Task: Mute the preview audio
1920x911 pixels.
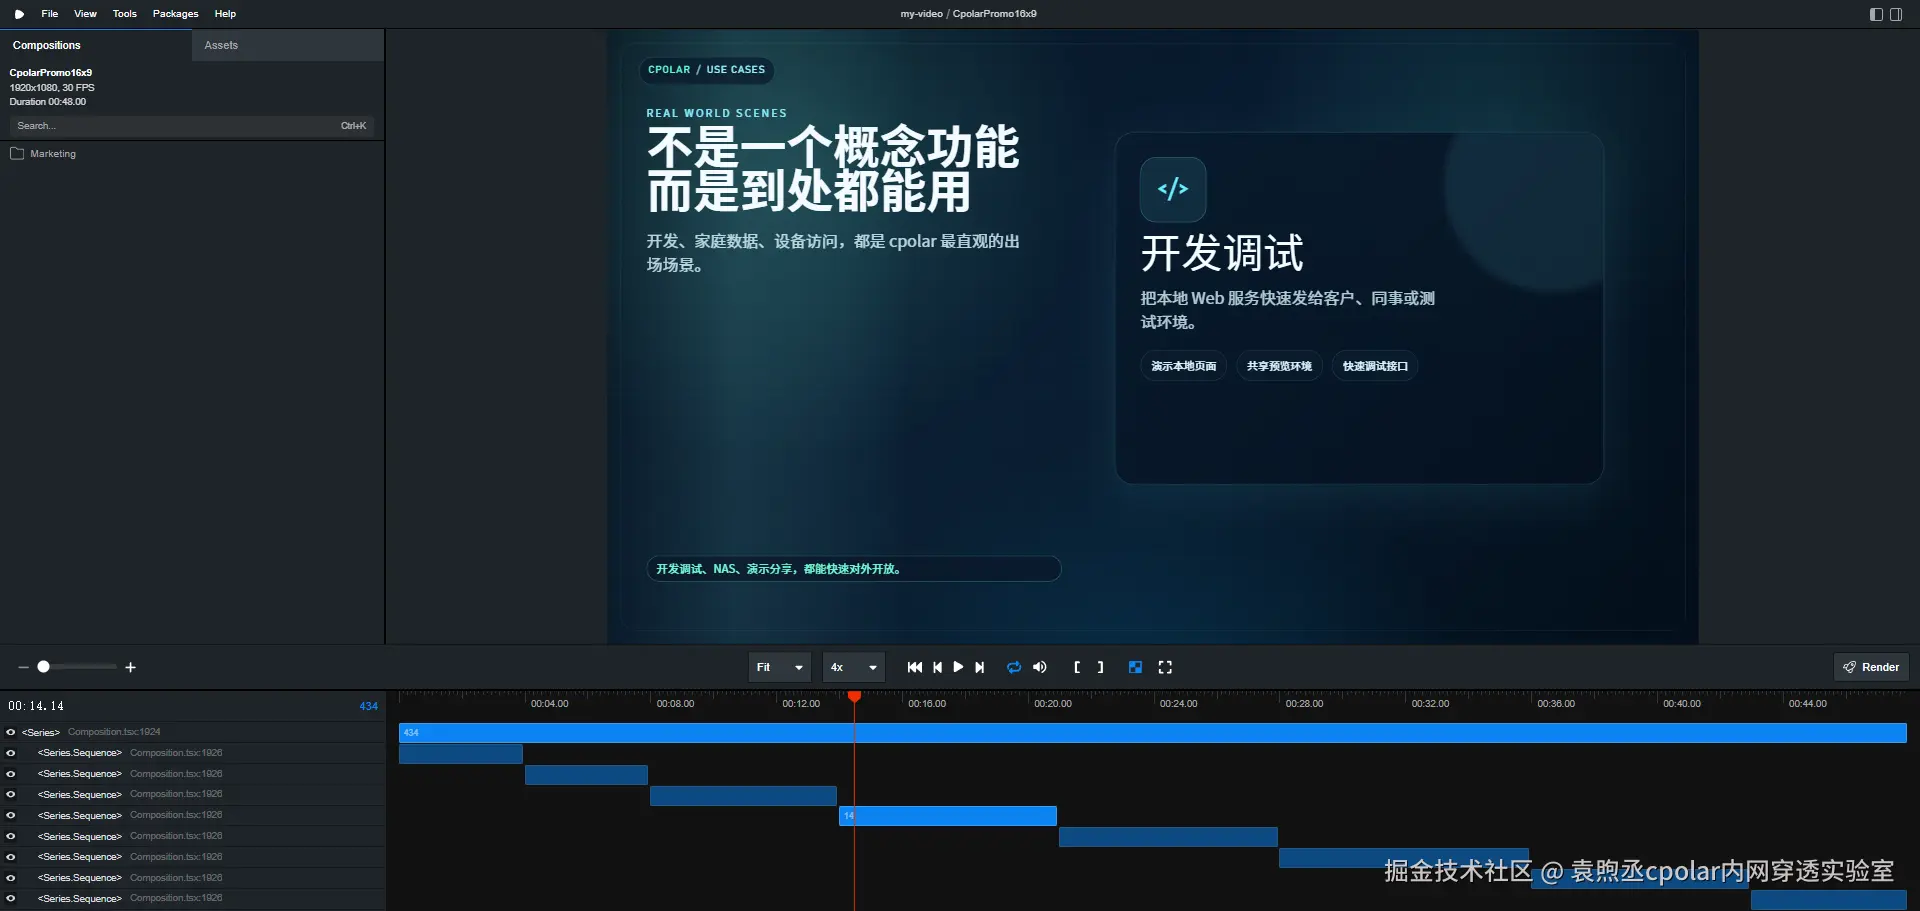Action: [x=1040, y=667]
